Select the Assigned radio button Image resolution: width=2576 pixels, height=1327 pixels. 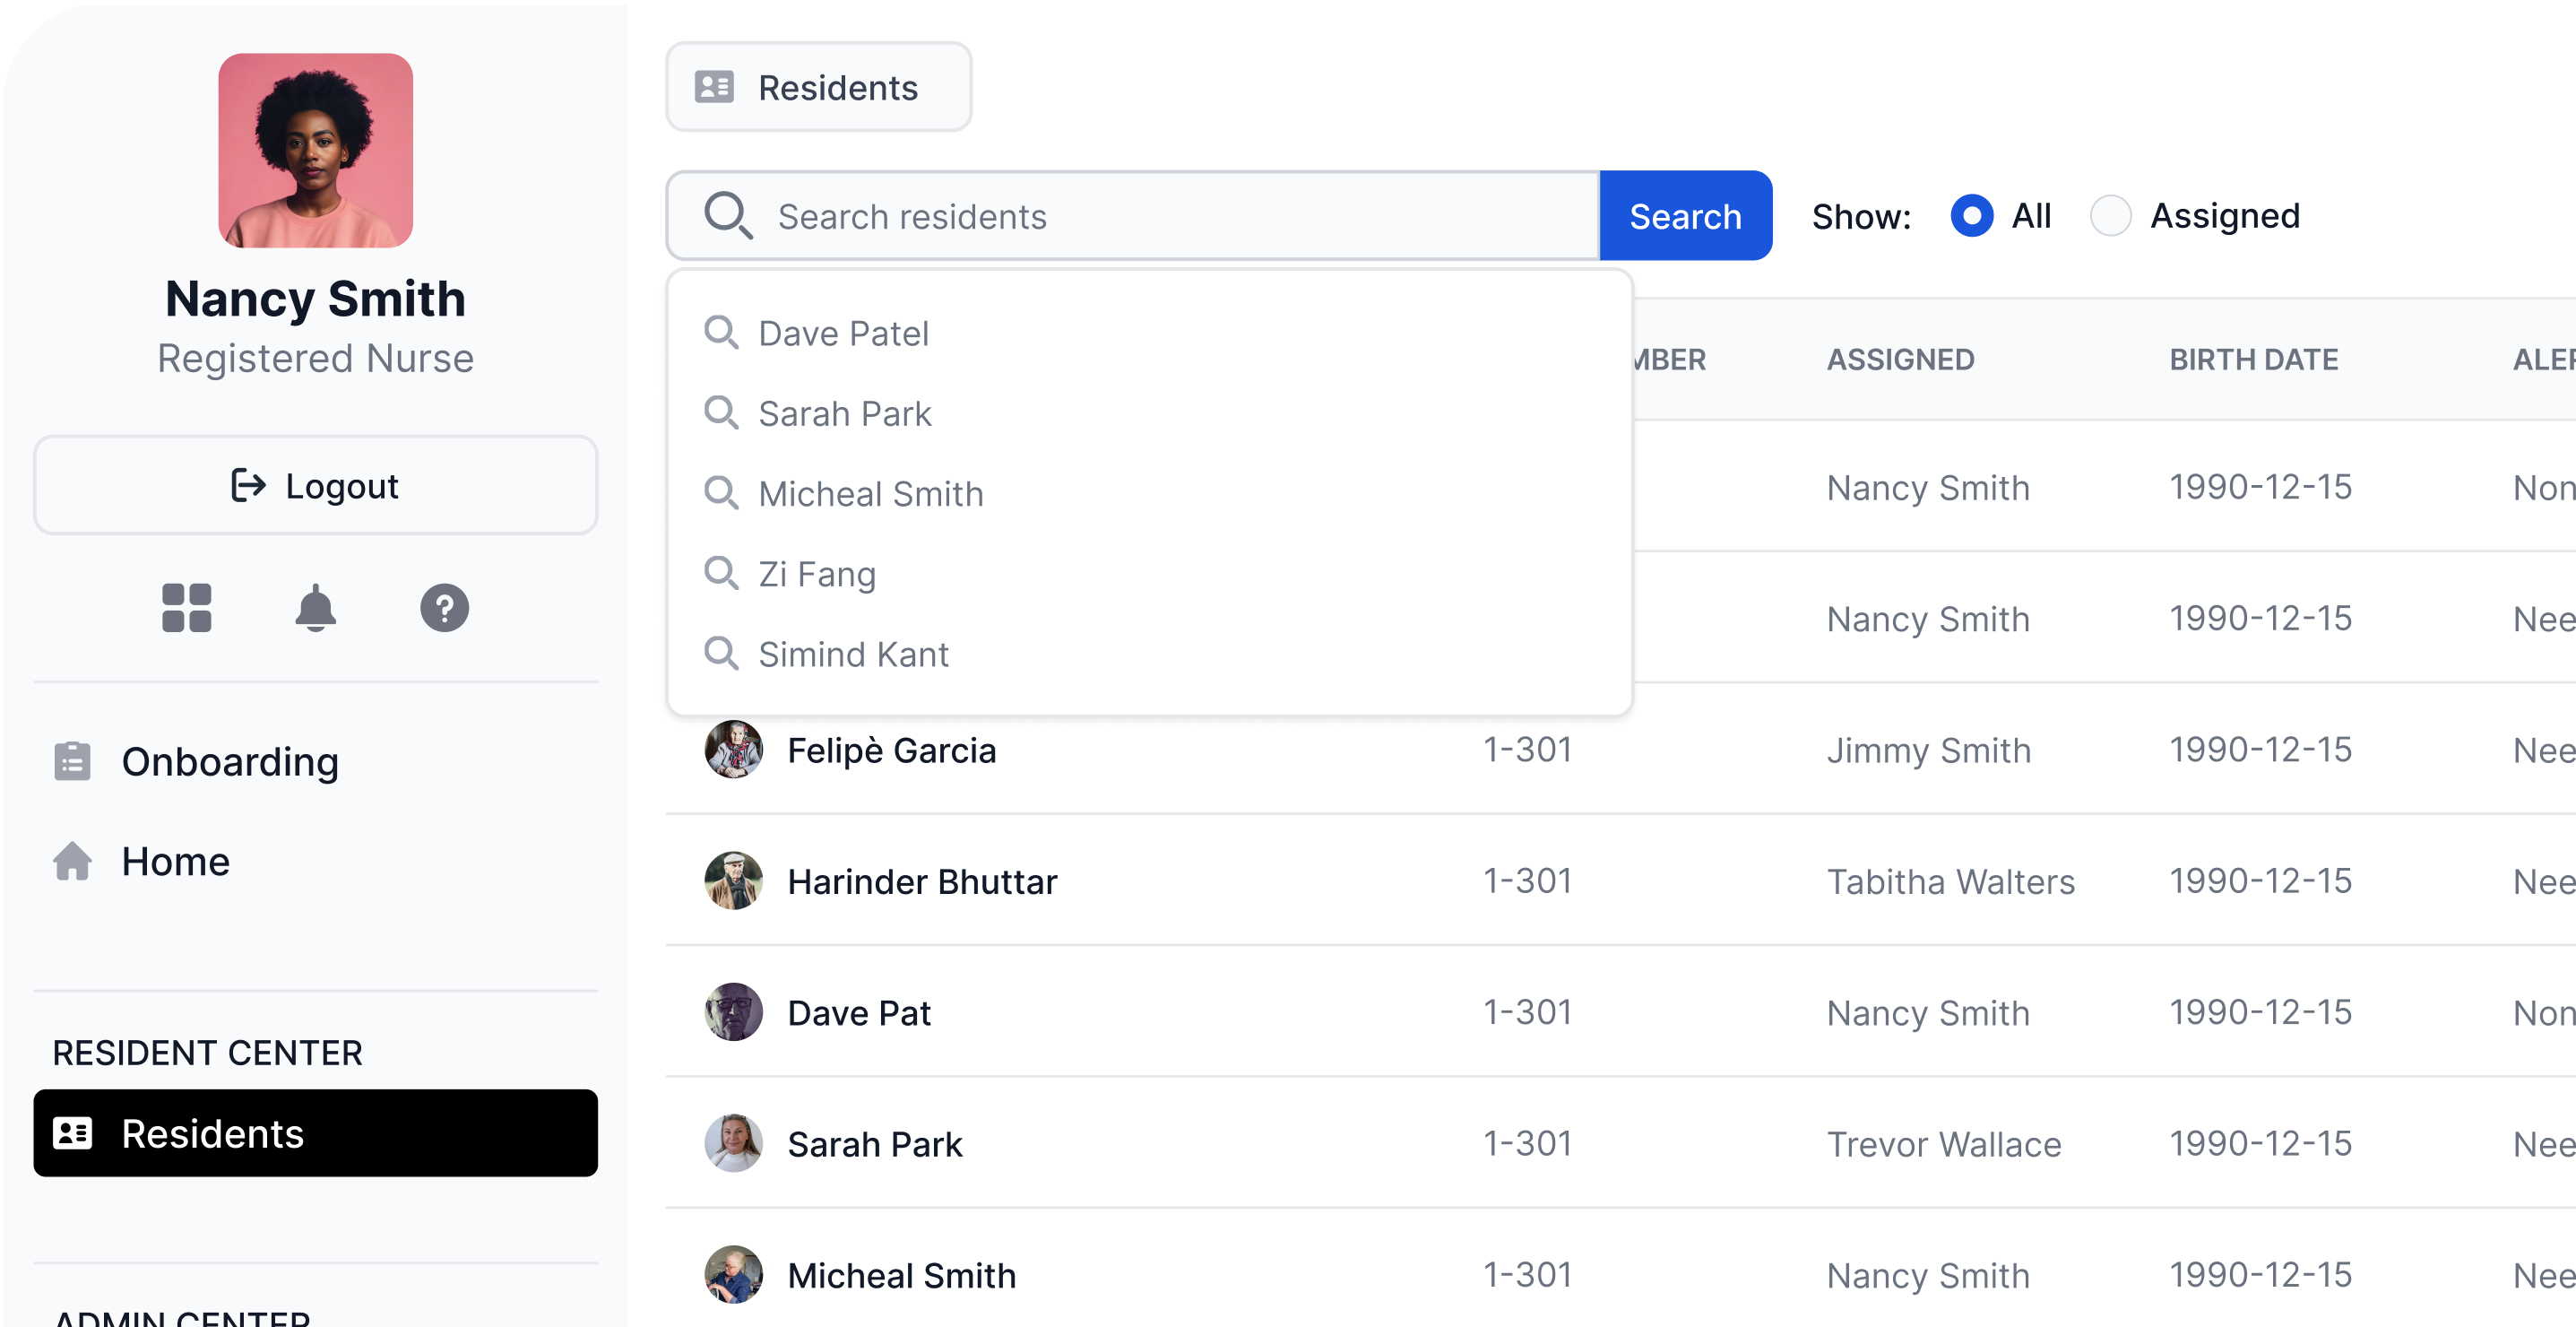[x=2110, y=216]
